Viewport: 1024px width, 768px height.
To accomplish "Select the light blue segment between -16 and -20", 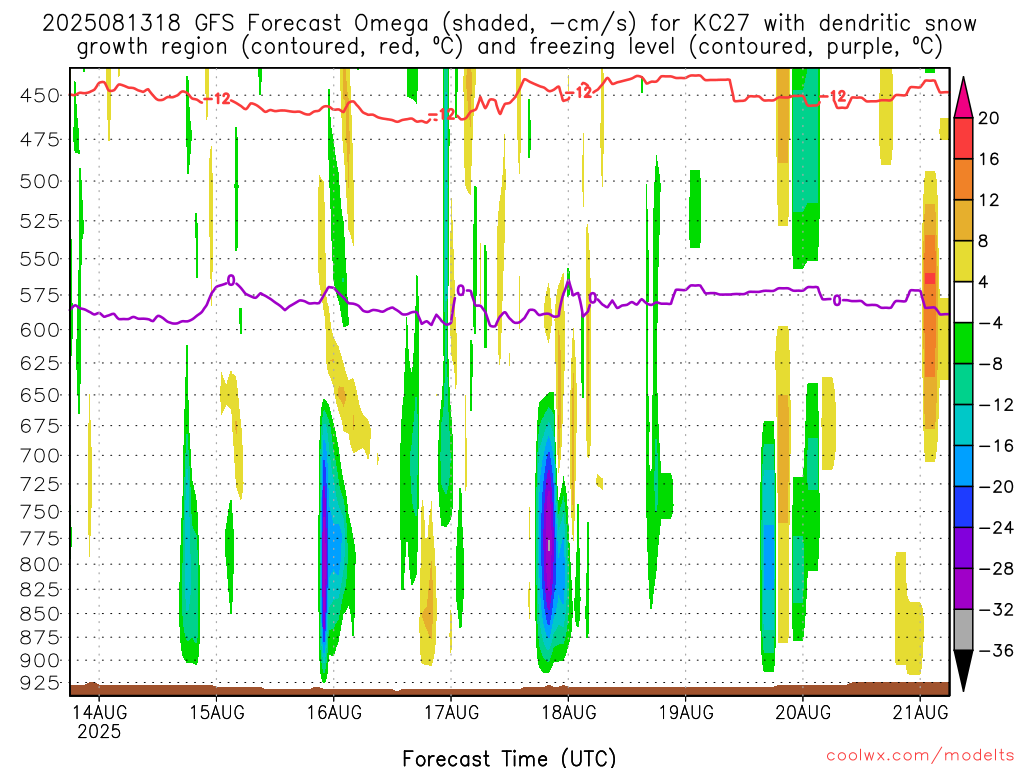I will click(x=963, y=466).
